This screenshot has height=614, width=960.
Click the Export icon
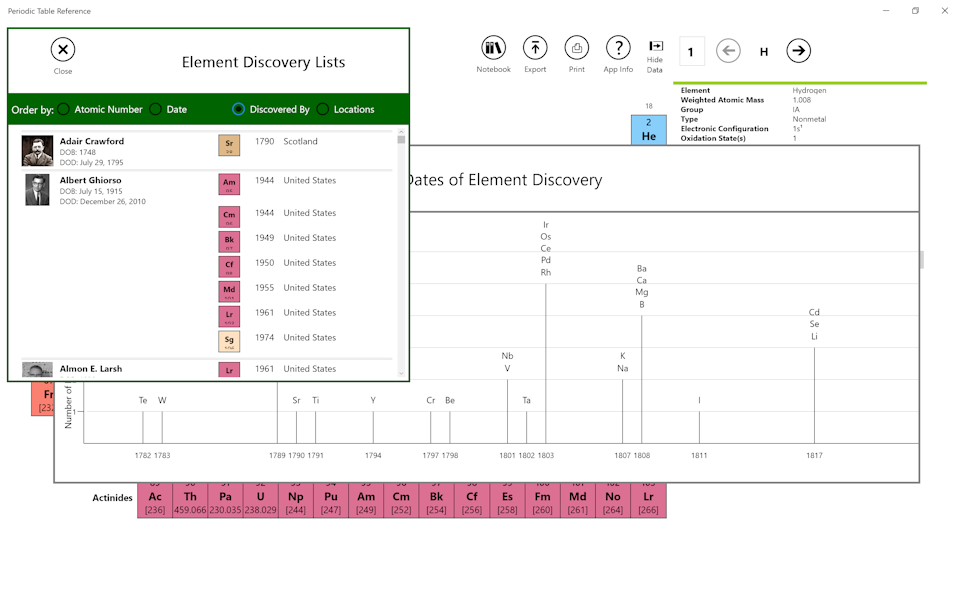click(535, 48)
